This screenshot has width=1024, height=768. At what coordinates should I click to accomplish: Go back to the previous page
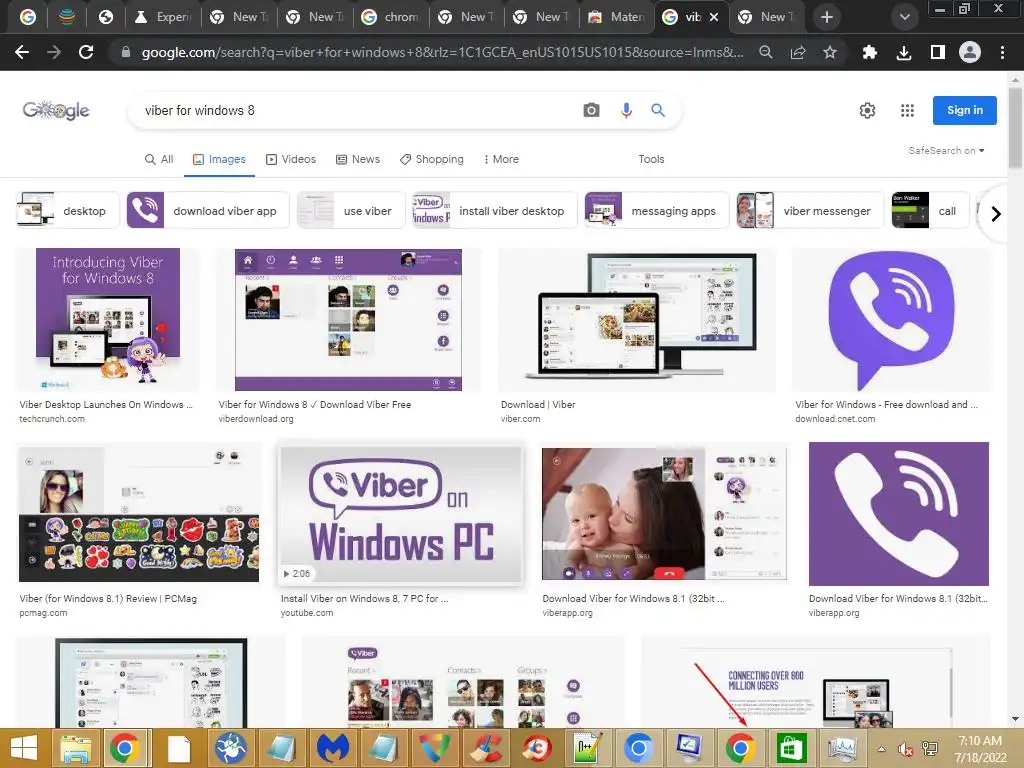tap(22, 52)
